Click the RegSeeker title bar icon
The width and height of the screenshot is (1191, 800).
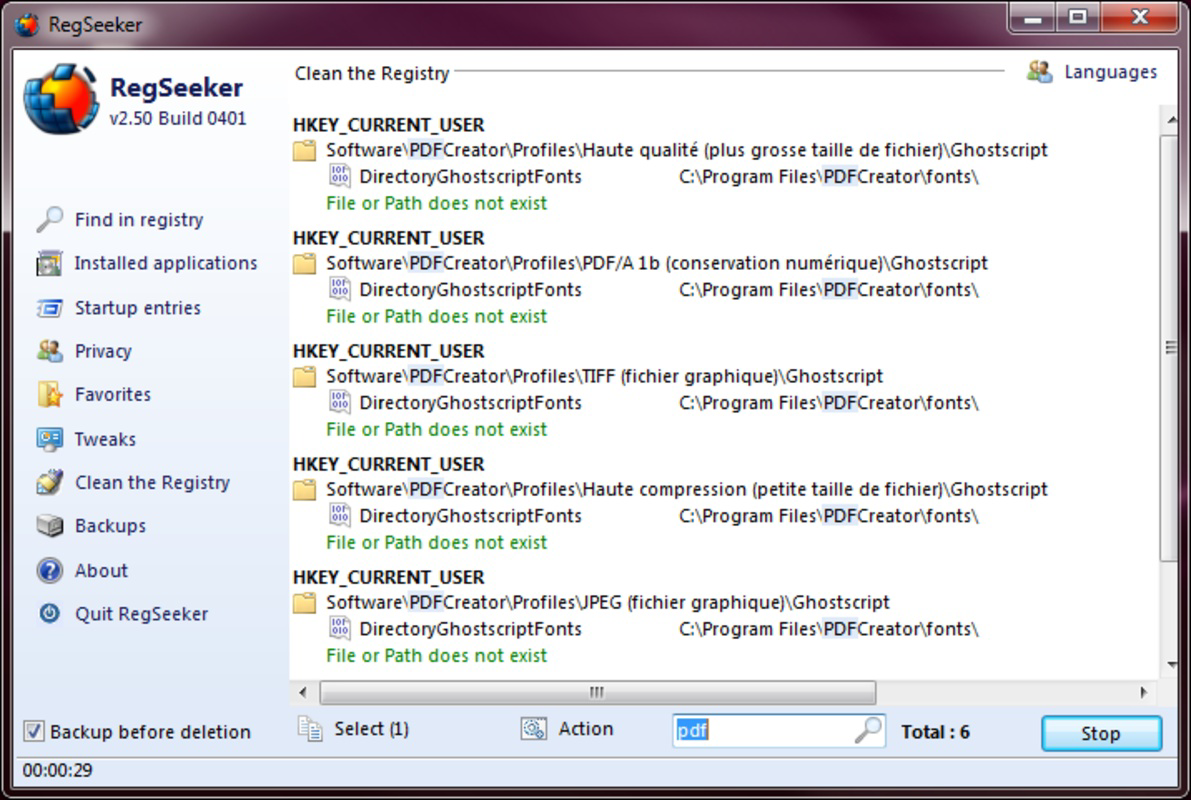point(27,24)
